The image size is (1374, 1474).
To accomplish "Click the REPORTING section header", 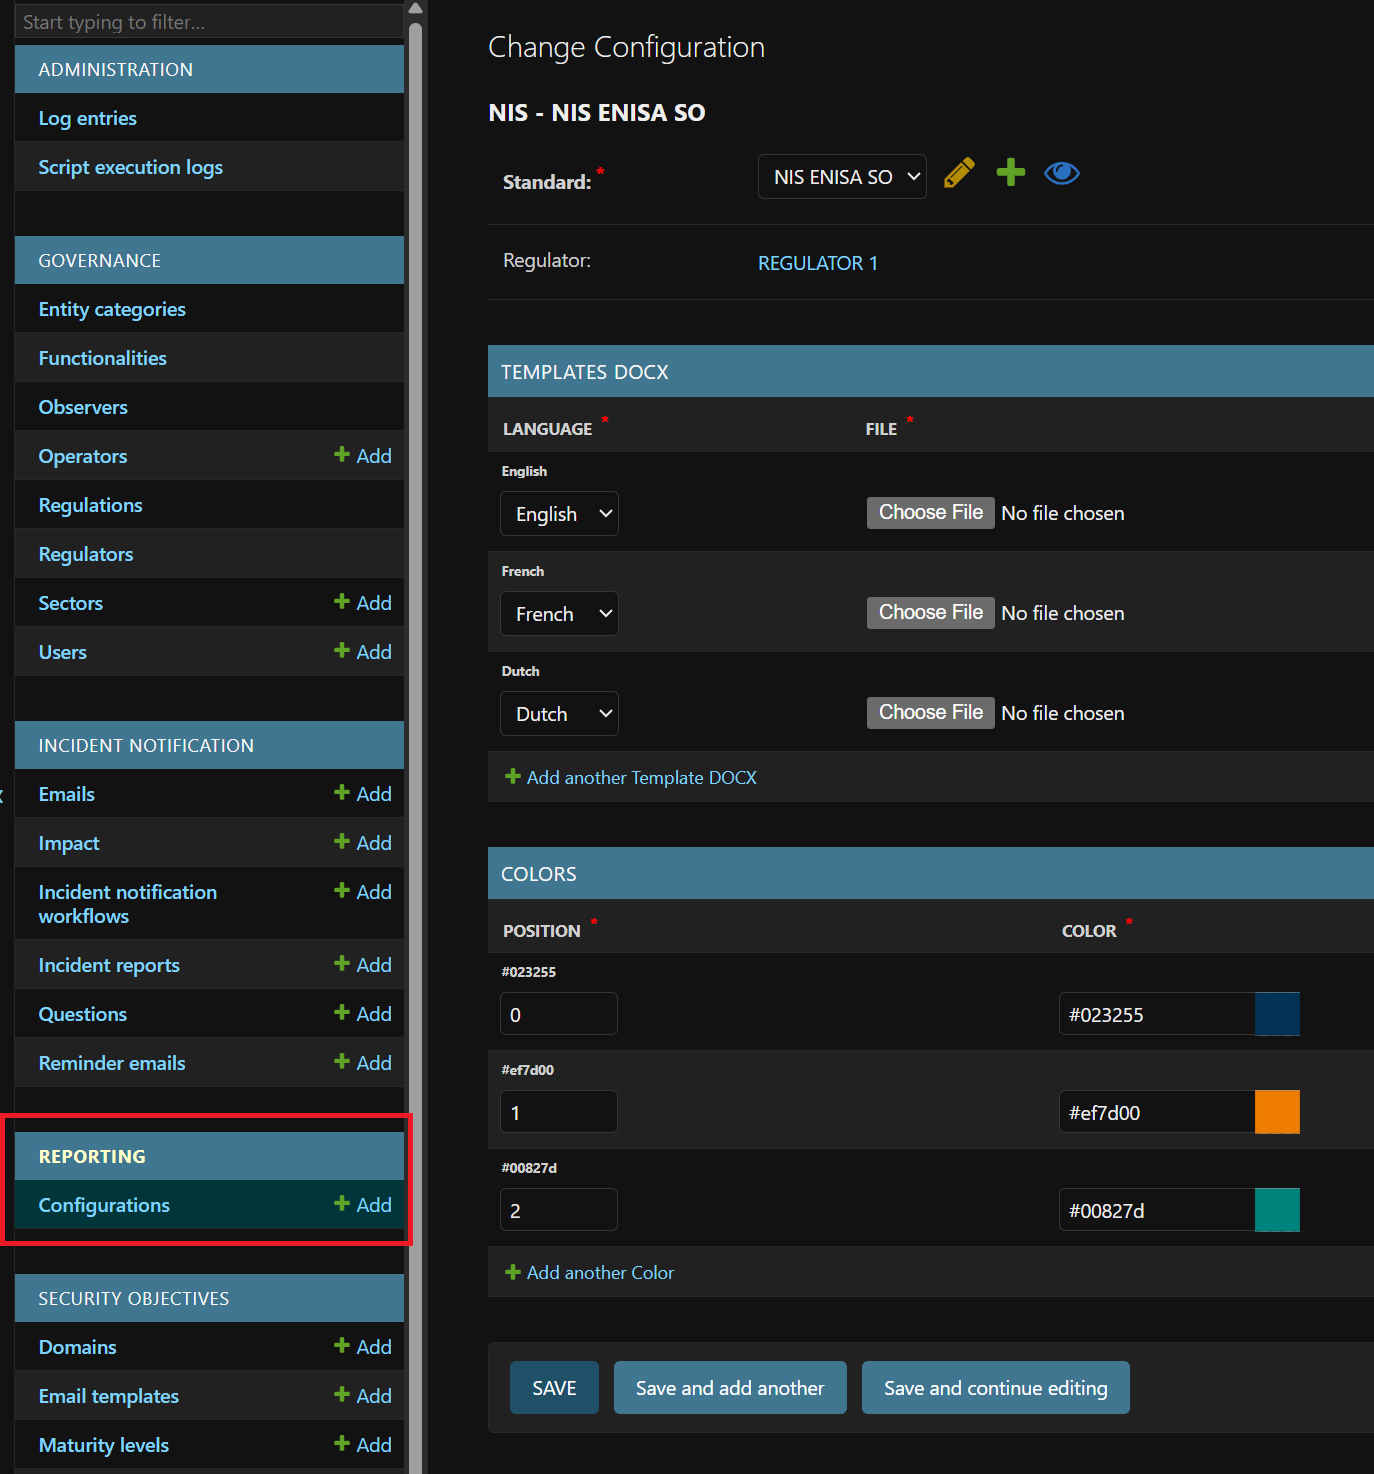I will click(x=209, y=1156).
